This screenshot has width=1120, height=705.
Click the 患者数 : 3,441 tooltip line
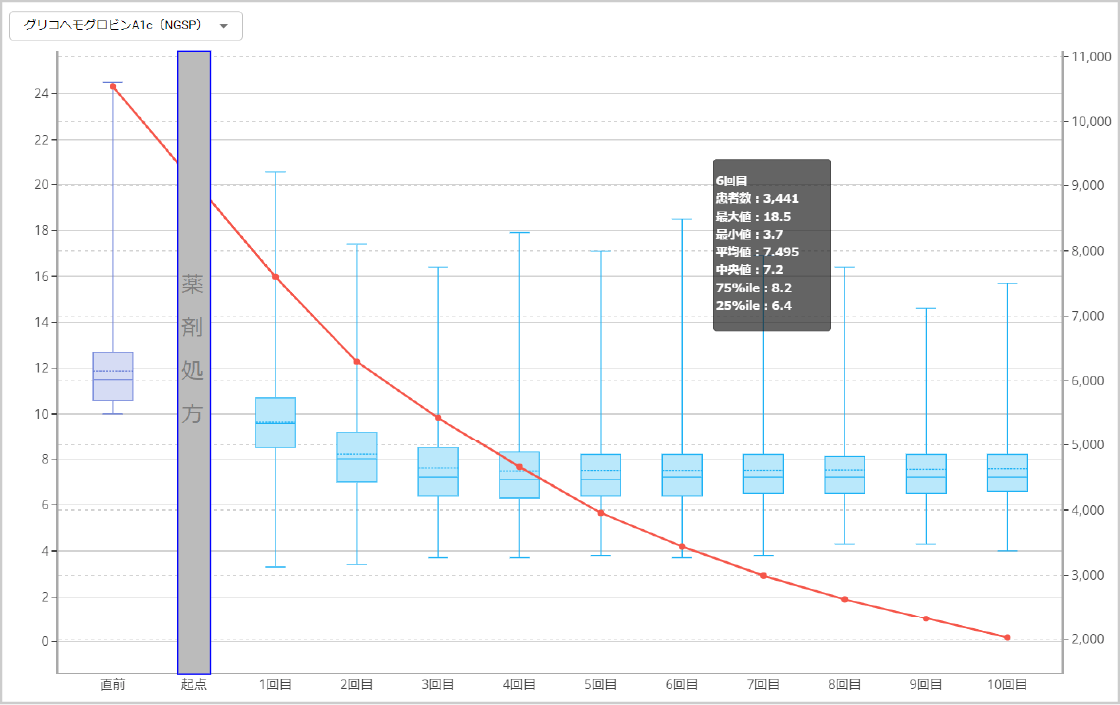(757, 199)
